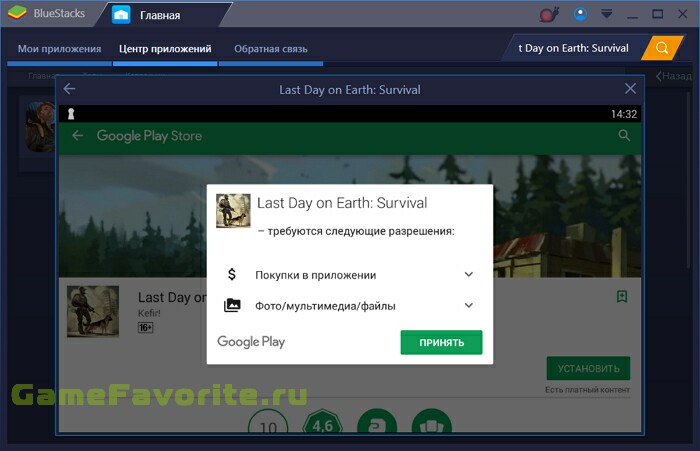Click the green category badge icon

(x=377, y=422)
